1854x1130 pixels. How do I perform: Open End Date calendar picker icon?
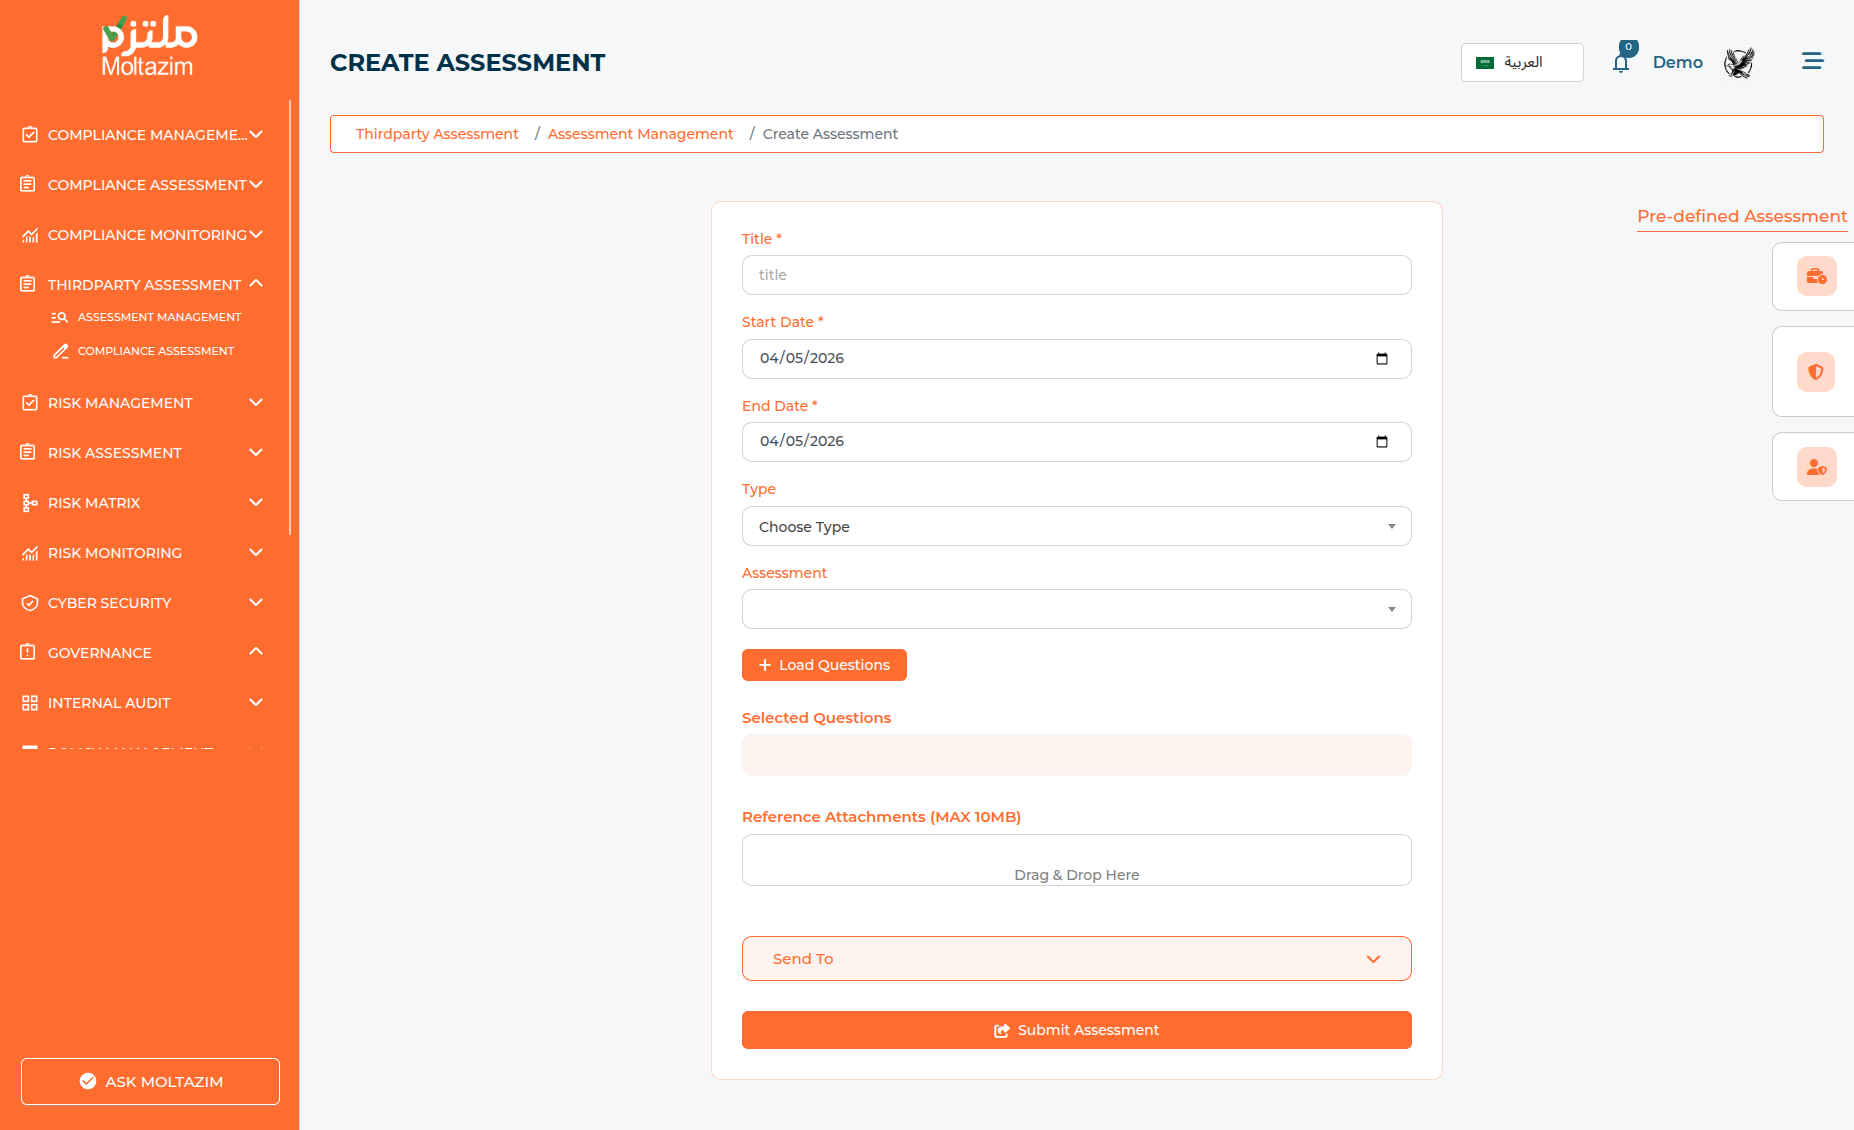click(1382, 442)
